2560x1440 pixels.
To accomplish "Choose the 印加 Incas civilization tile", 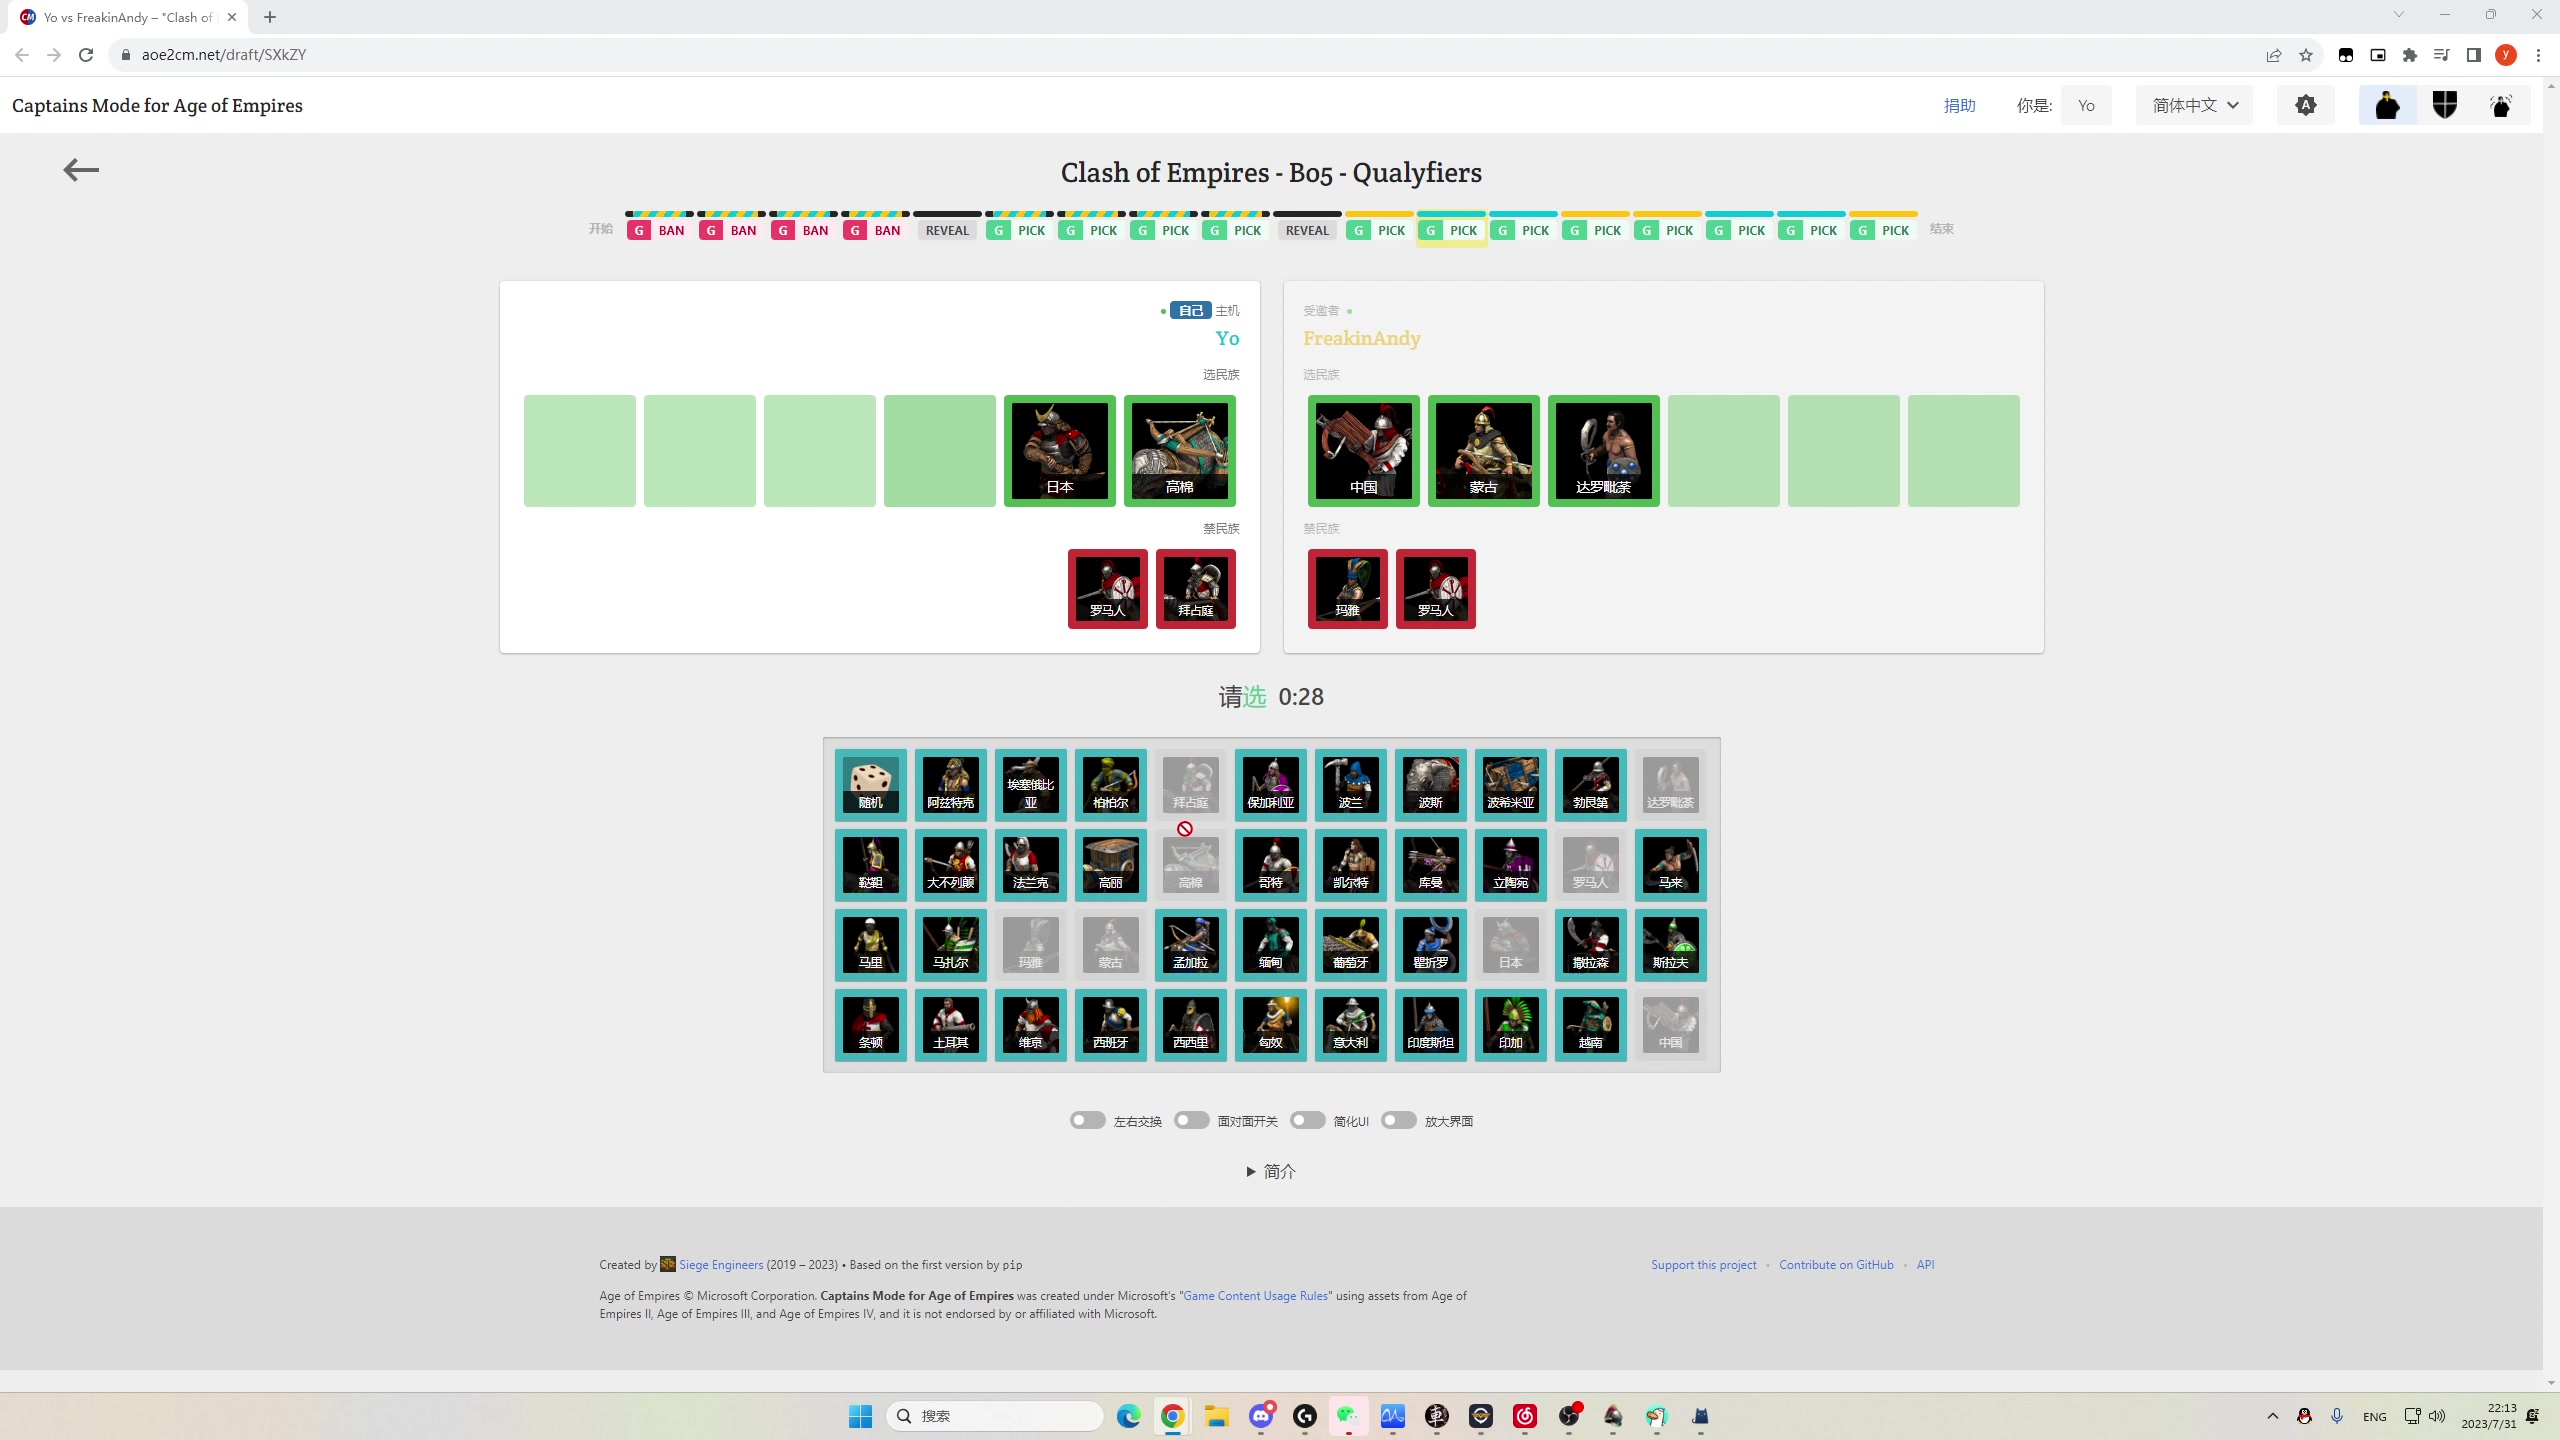I will [1510, 1024].
